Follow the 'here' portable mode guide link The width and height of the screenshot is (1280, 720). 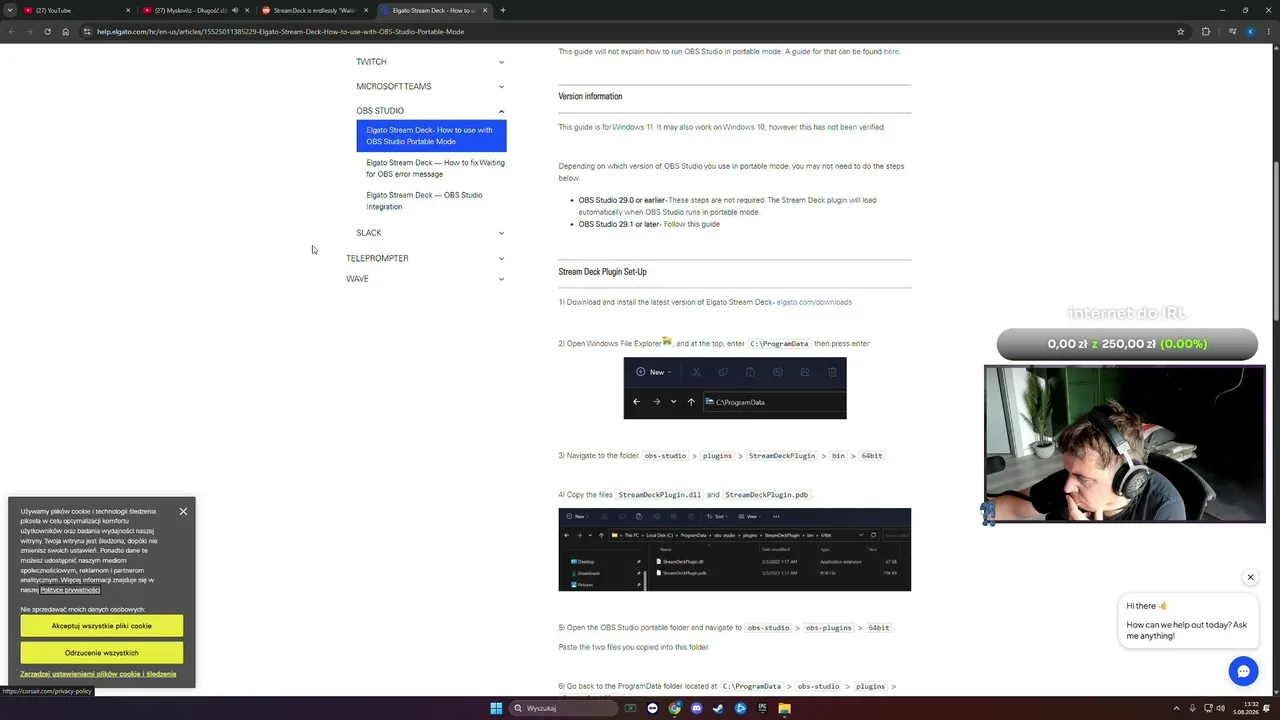click(x=891, y=51)
